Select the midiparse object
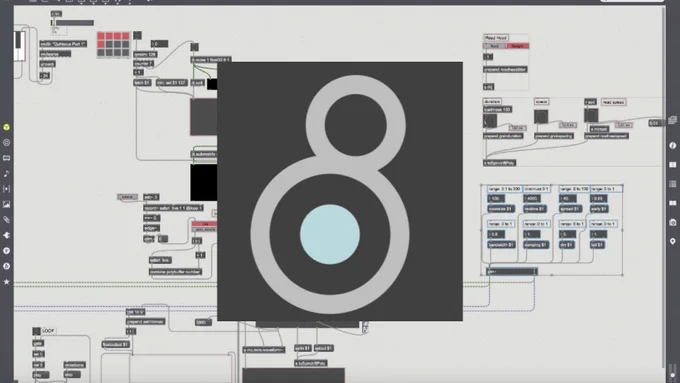 pyautogui.click(x=55, y=54)
